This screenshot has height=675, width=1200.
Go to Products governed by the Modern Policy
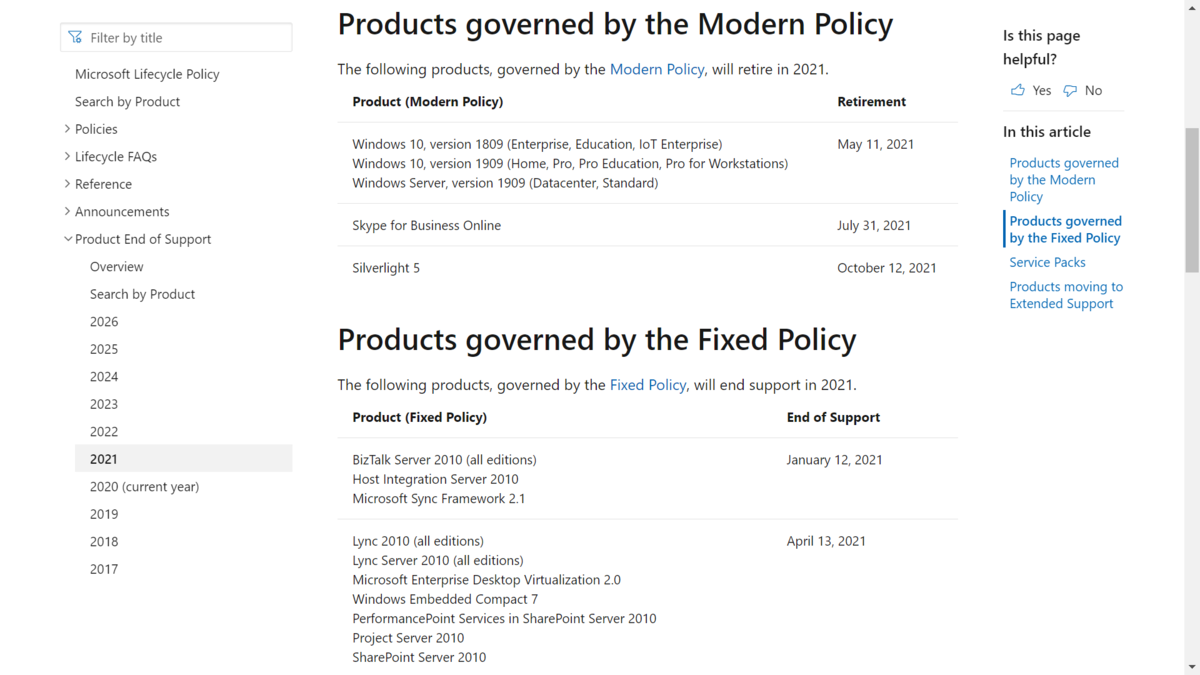(x=1064, y=180)
